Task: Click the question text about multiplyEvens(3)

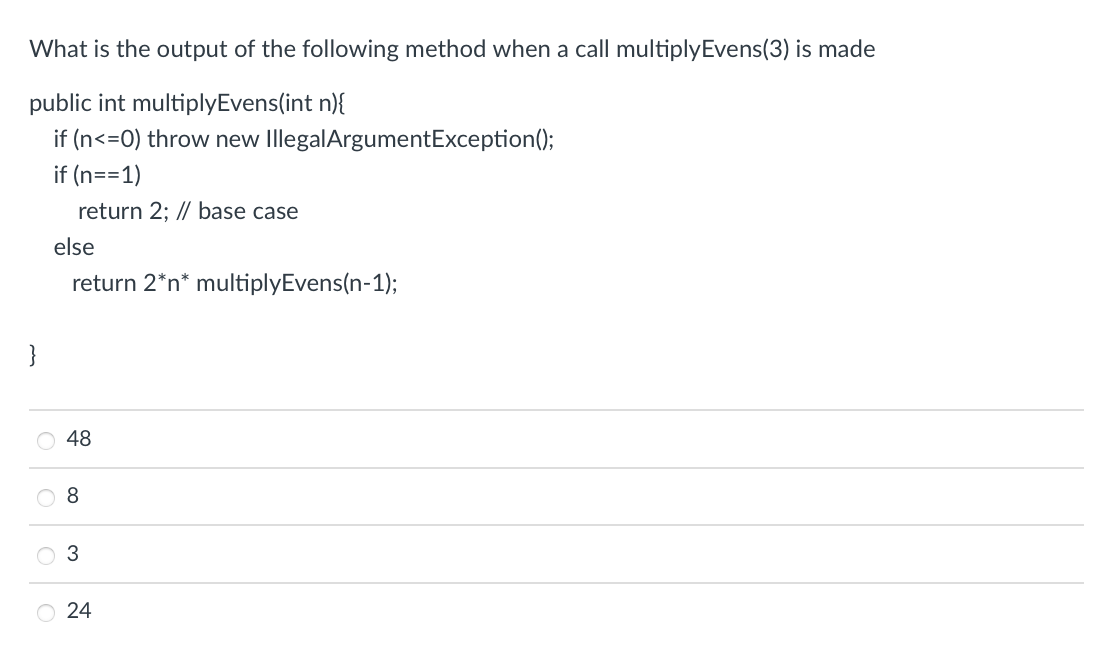Action: [451, 48]
